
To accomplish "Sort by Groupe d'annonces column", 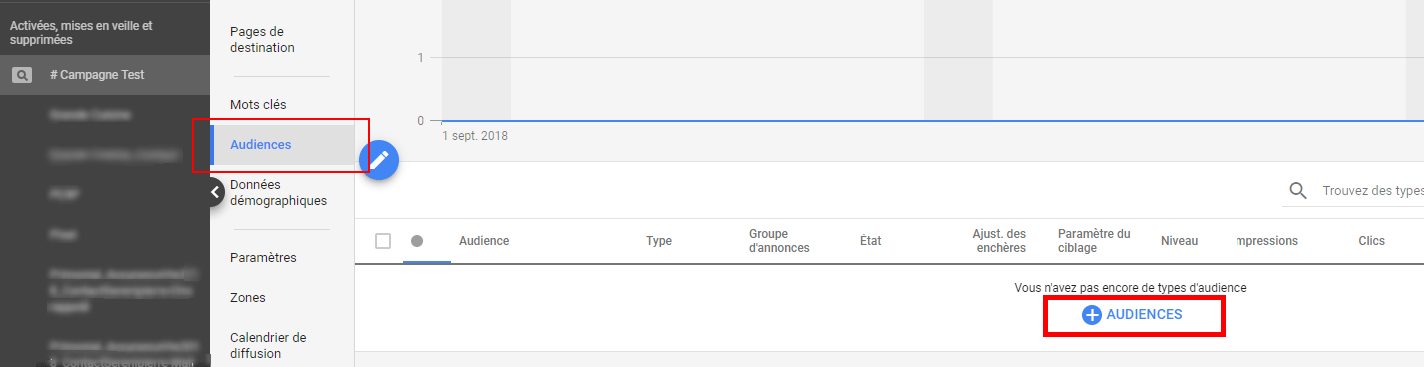I will tap(779, 241).
